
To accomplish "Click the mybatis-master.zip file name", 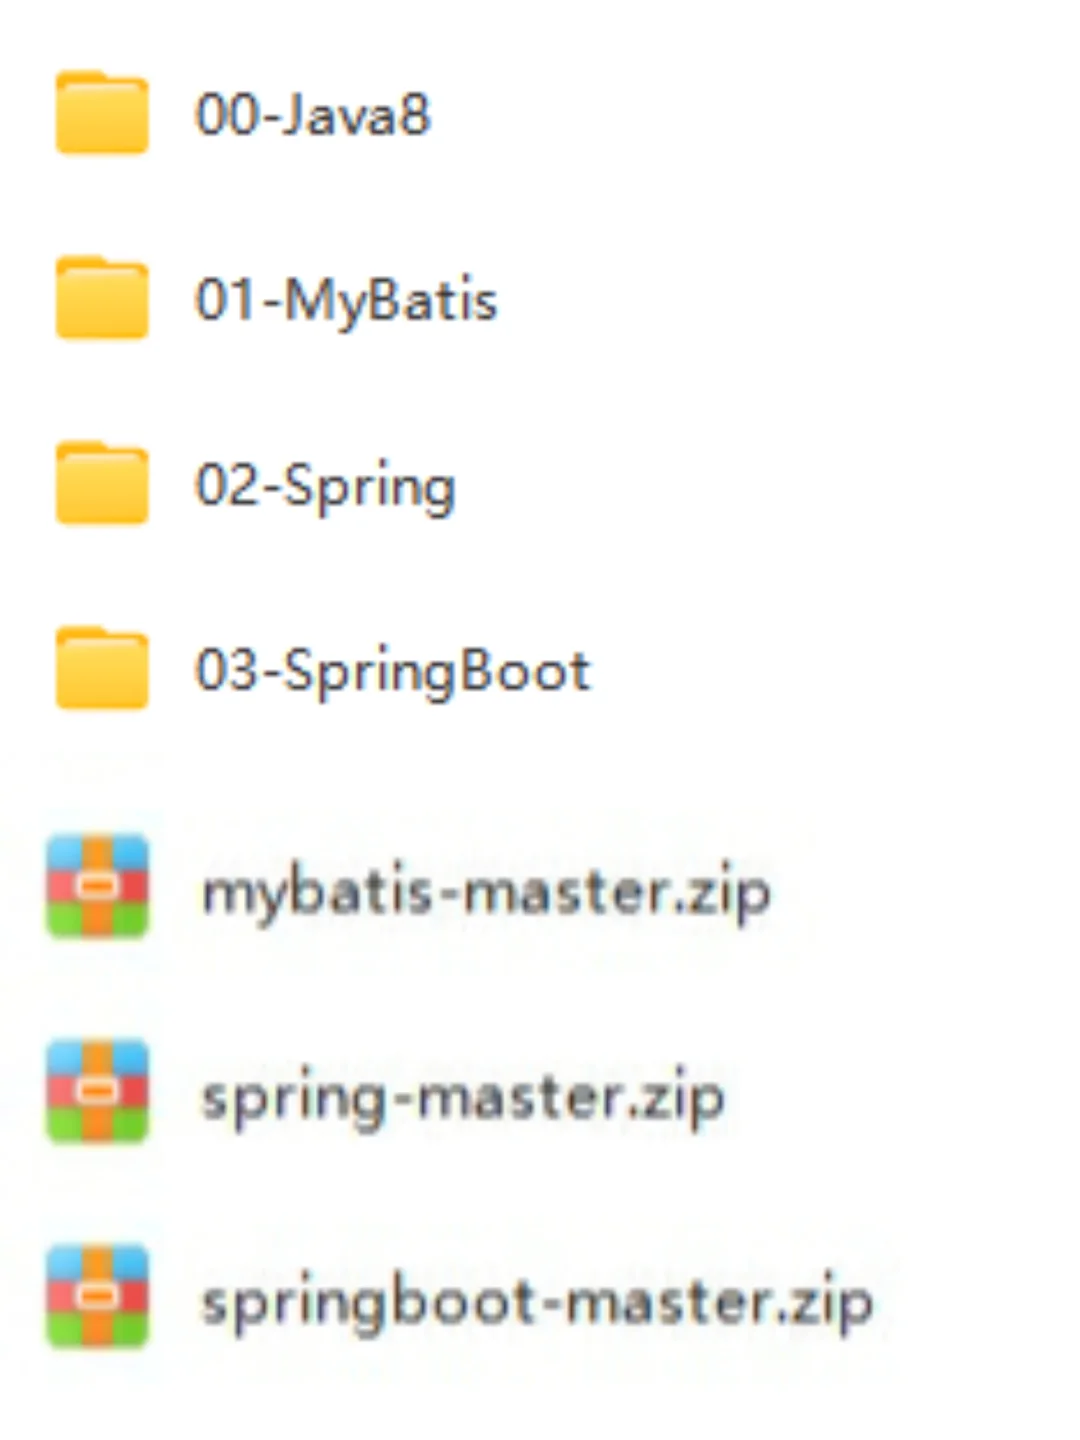I will (487, 893).
